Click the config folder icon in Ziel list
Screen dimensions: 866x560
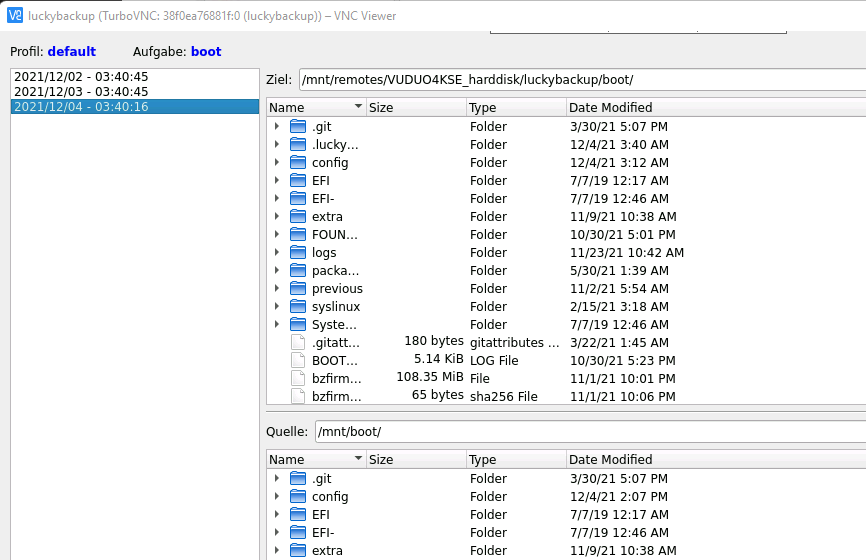[x=298, y=162]
